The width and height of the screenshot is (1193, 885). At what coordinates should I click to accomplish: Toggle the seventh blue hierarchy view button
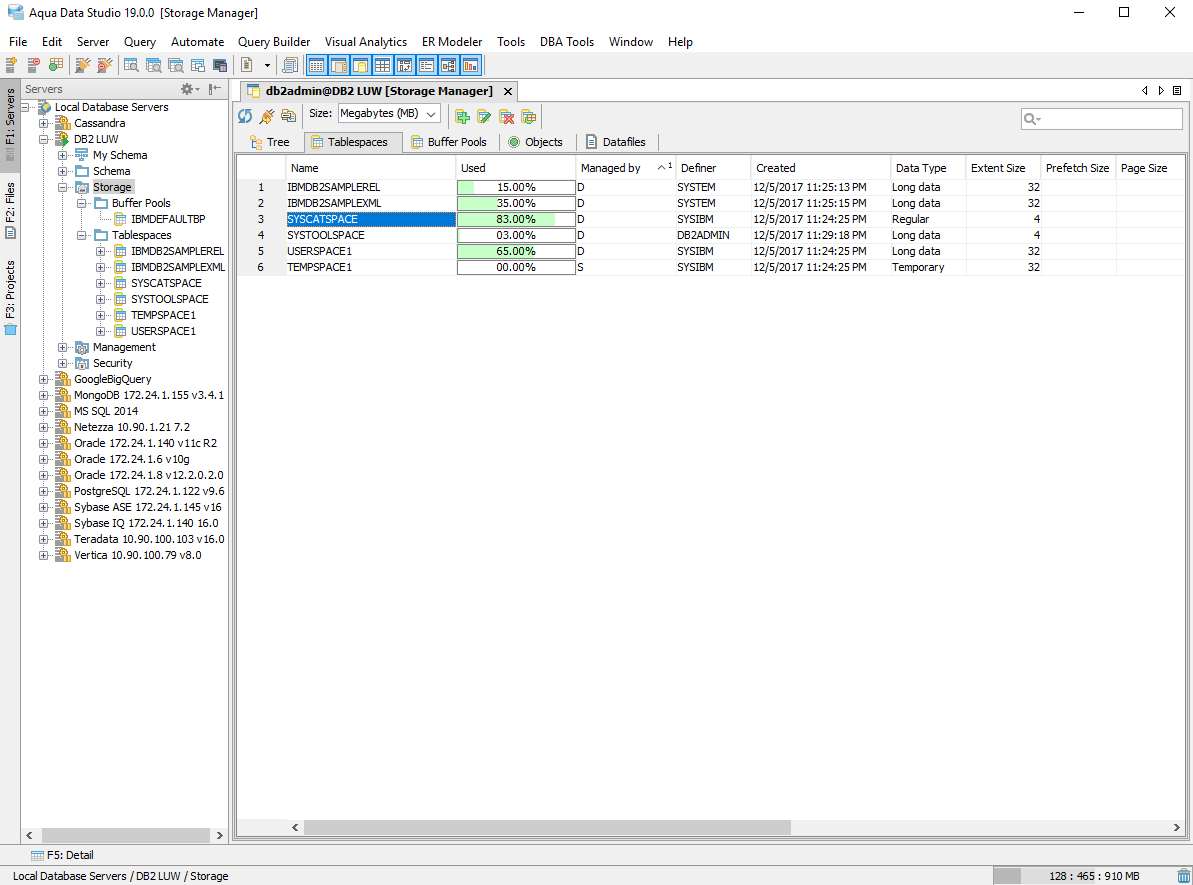point(449,65)
